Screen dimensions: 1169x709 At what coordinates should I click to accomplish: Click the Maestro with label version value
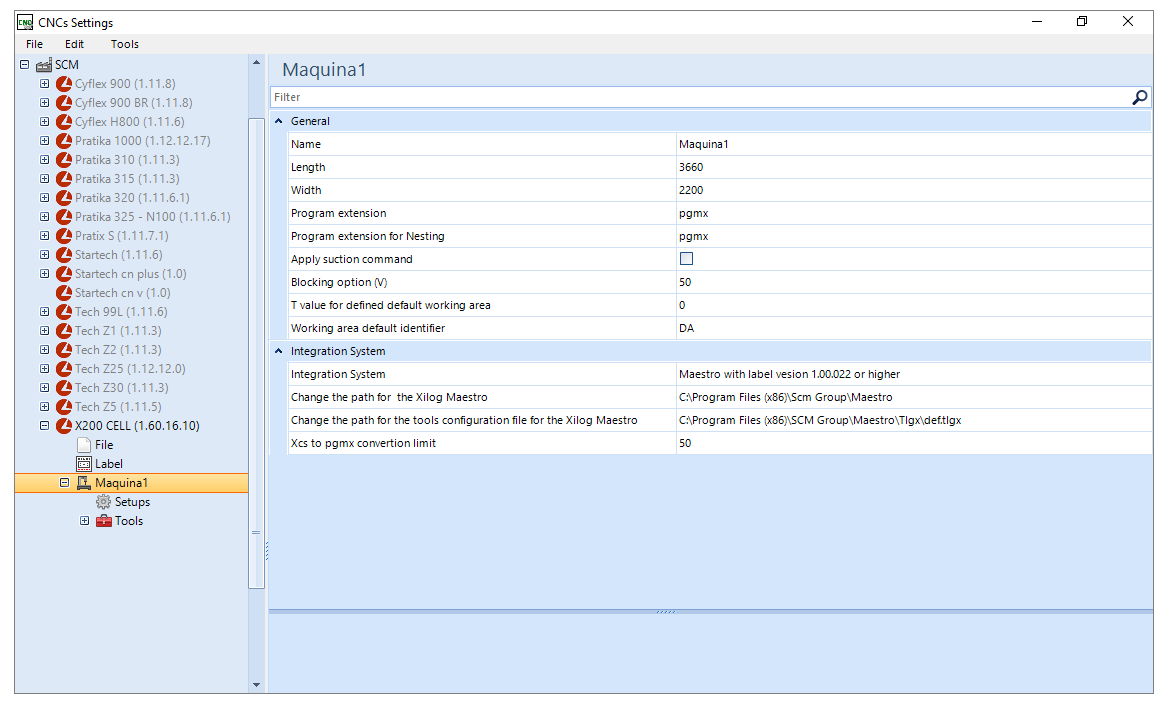coord(914,374)
